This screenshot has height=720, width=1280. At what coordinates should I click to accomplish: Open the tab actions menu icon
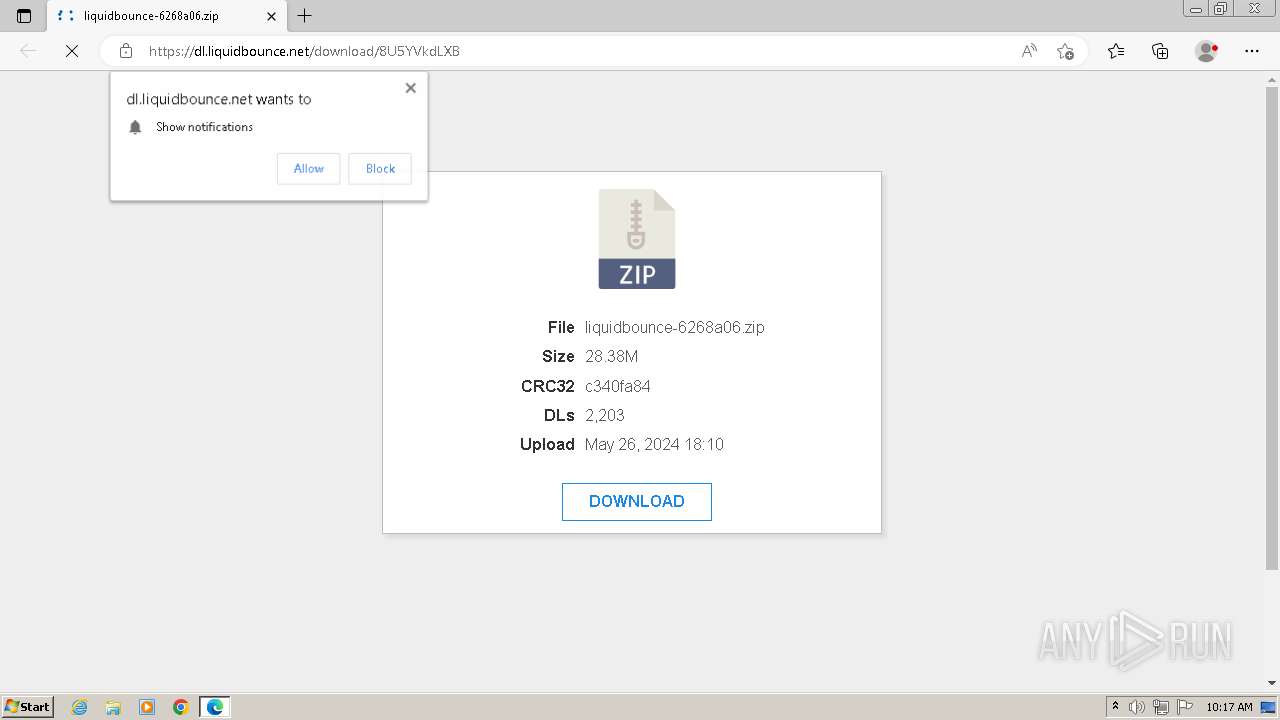click(x=24, y=16)
